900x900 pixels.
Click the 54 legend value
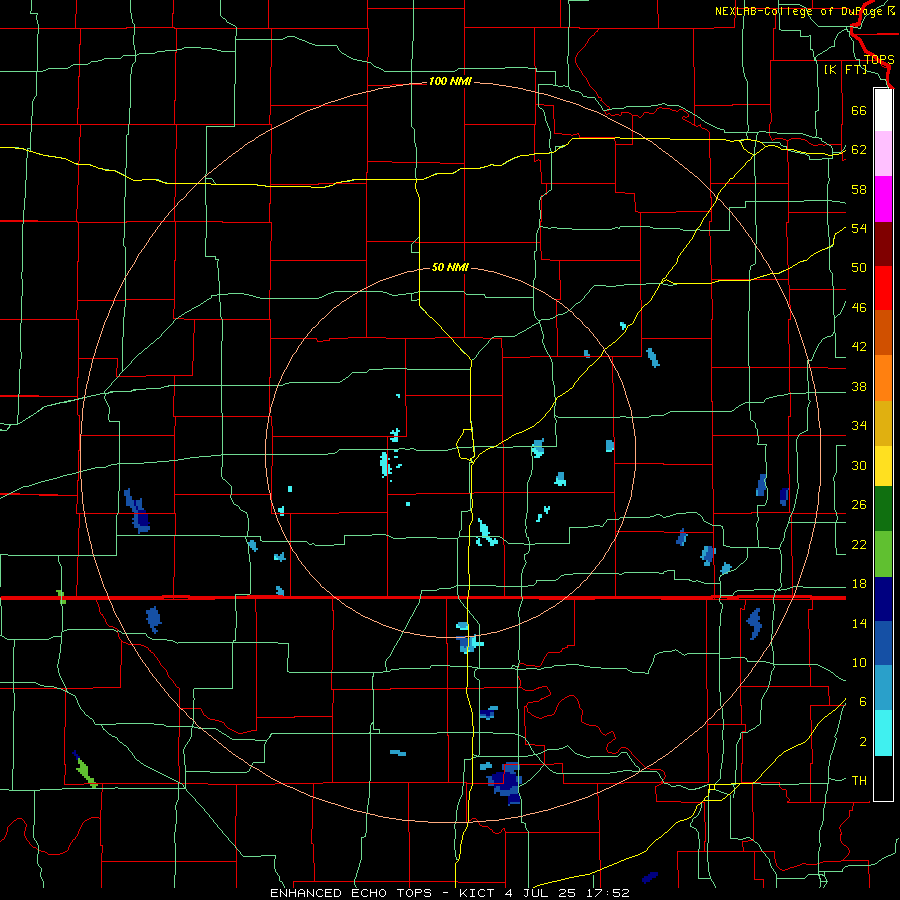point(859,228)
